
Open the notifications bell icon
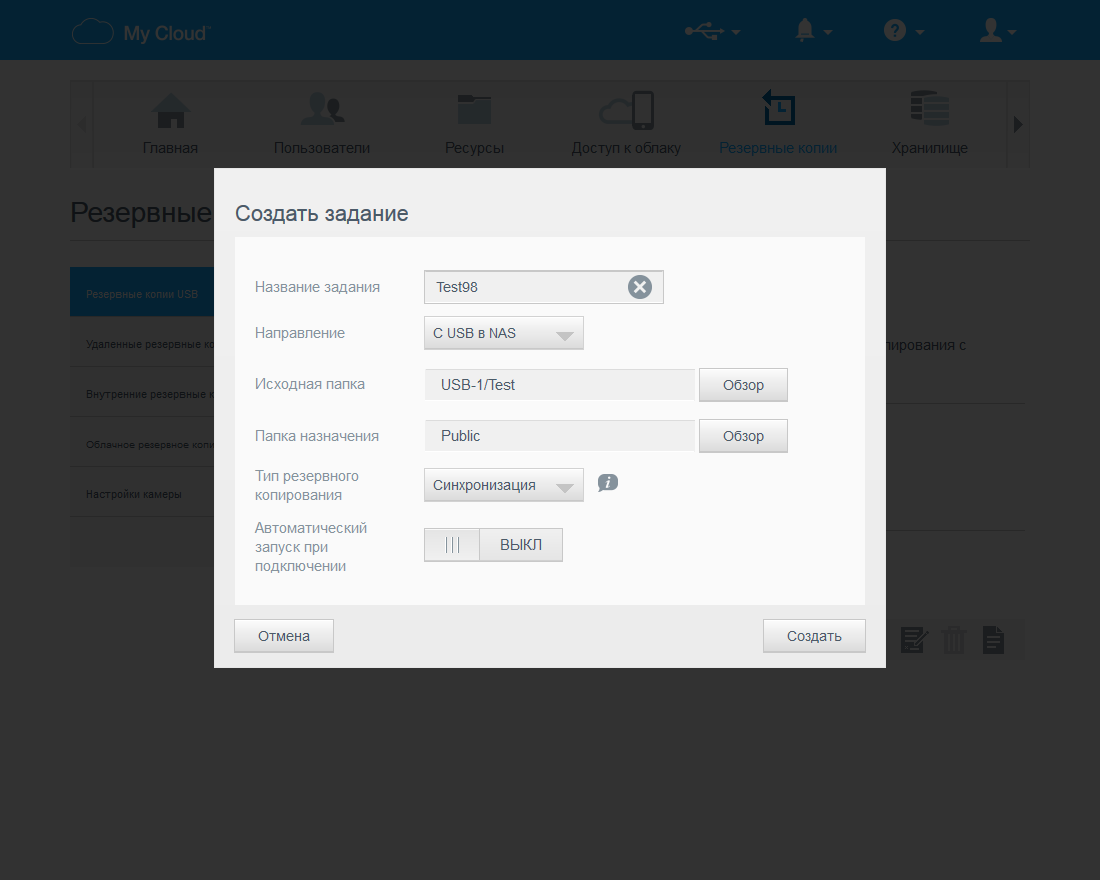(x=813, y=31)
